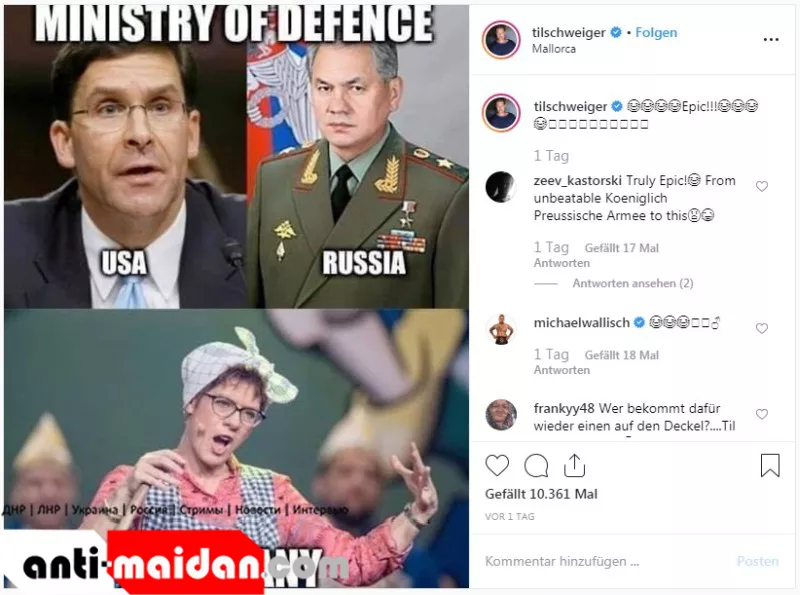Open zeev_kastorski's avatar
This screenshot has height=595, width=800.
[501, 187]
